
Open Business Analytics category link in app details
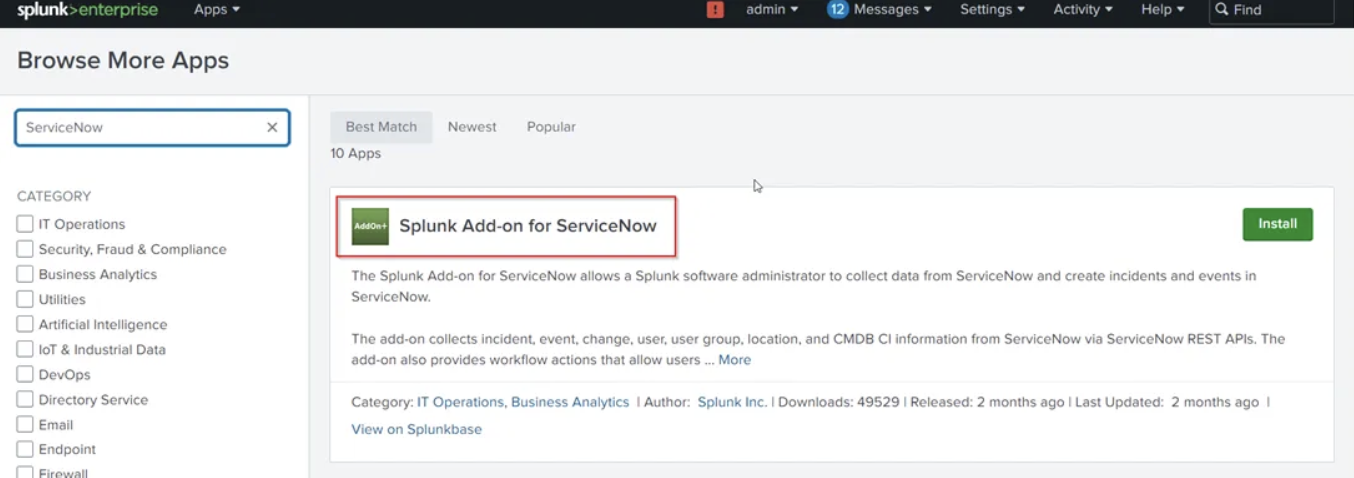tap(570, 402)
